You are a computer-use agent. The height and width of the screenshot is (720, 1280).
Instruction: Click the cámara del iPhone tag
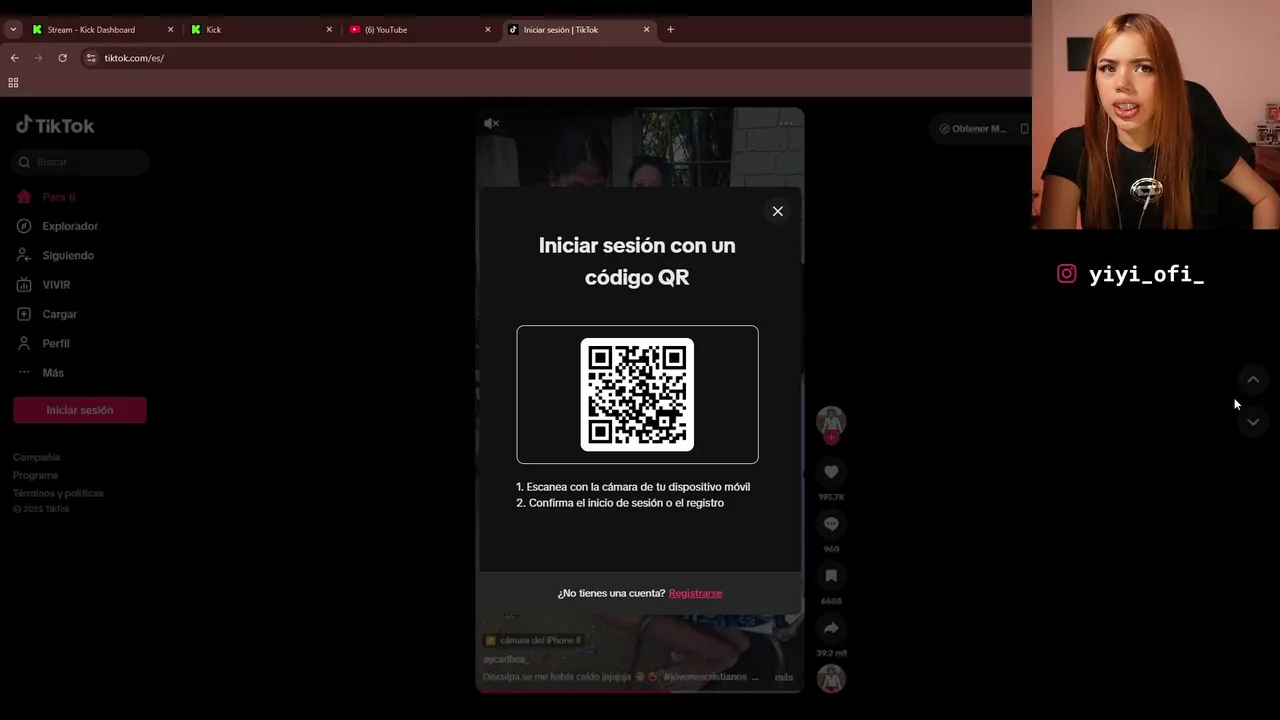(533, 640)
